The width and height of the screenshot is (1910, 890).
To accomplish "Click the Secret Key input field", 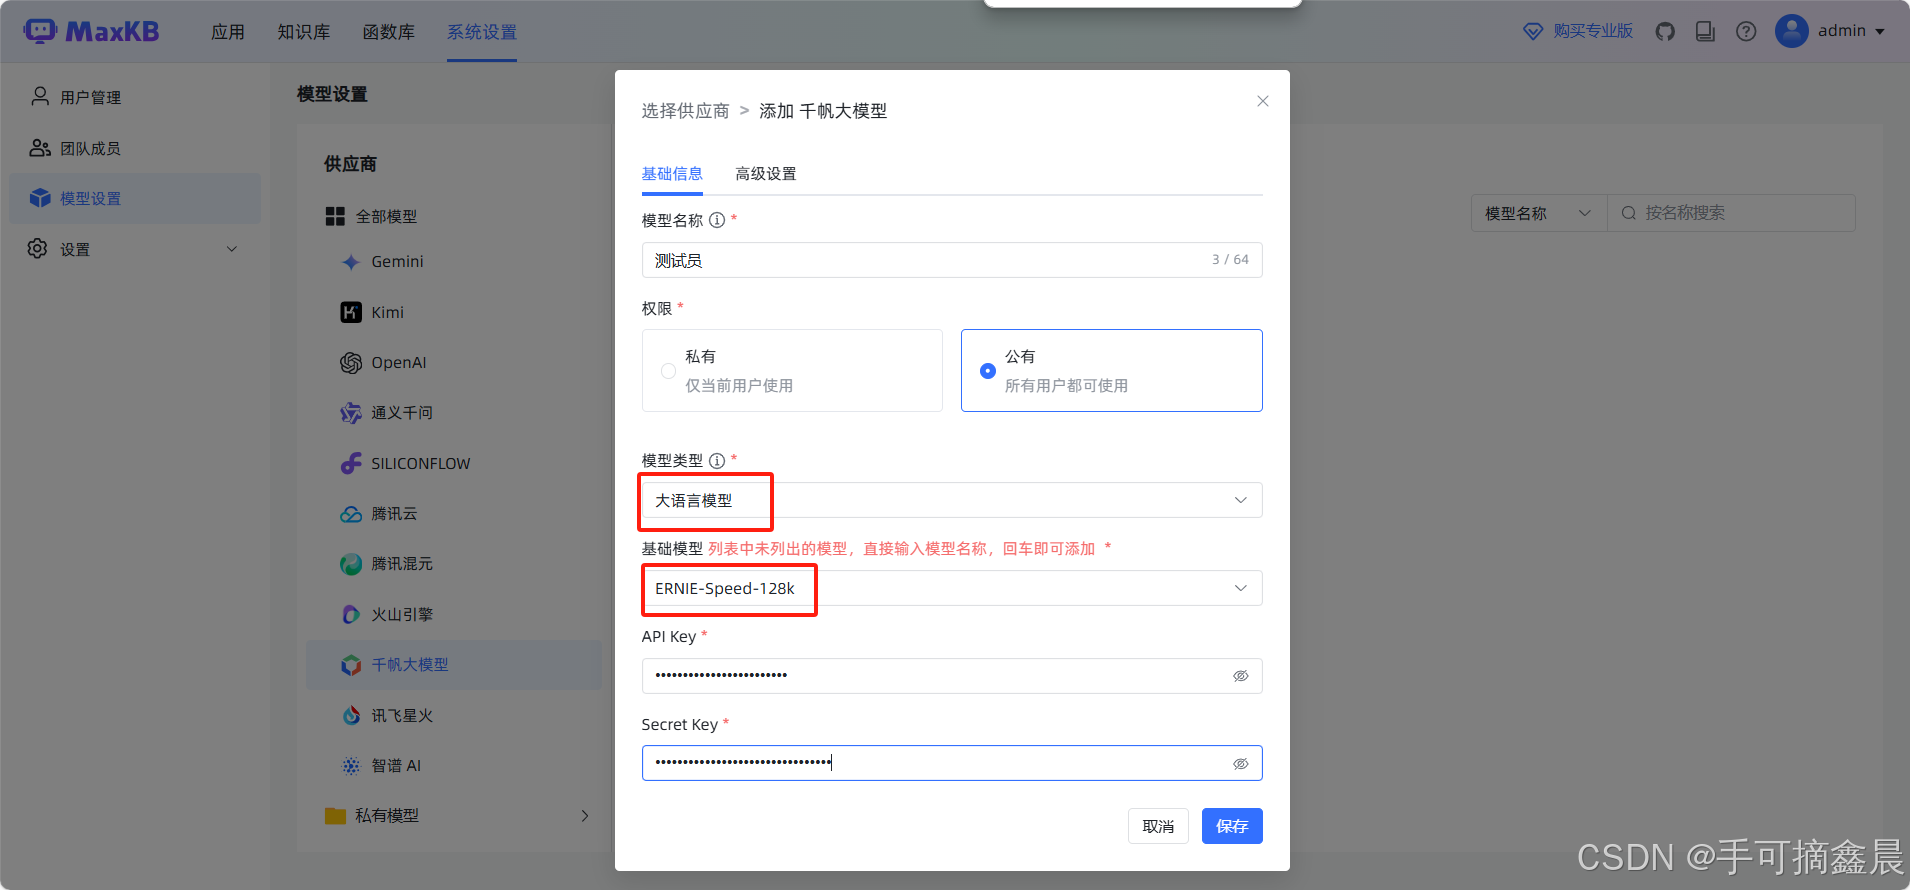I will click(952, 763).
